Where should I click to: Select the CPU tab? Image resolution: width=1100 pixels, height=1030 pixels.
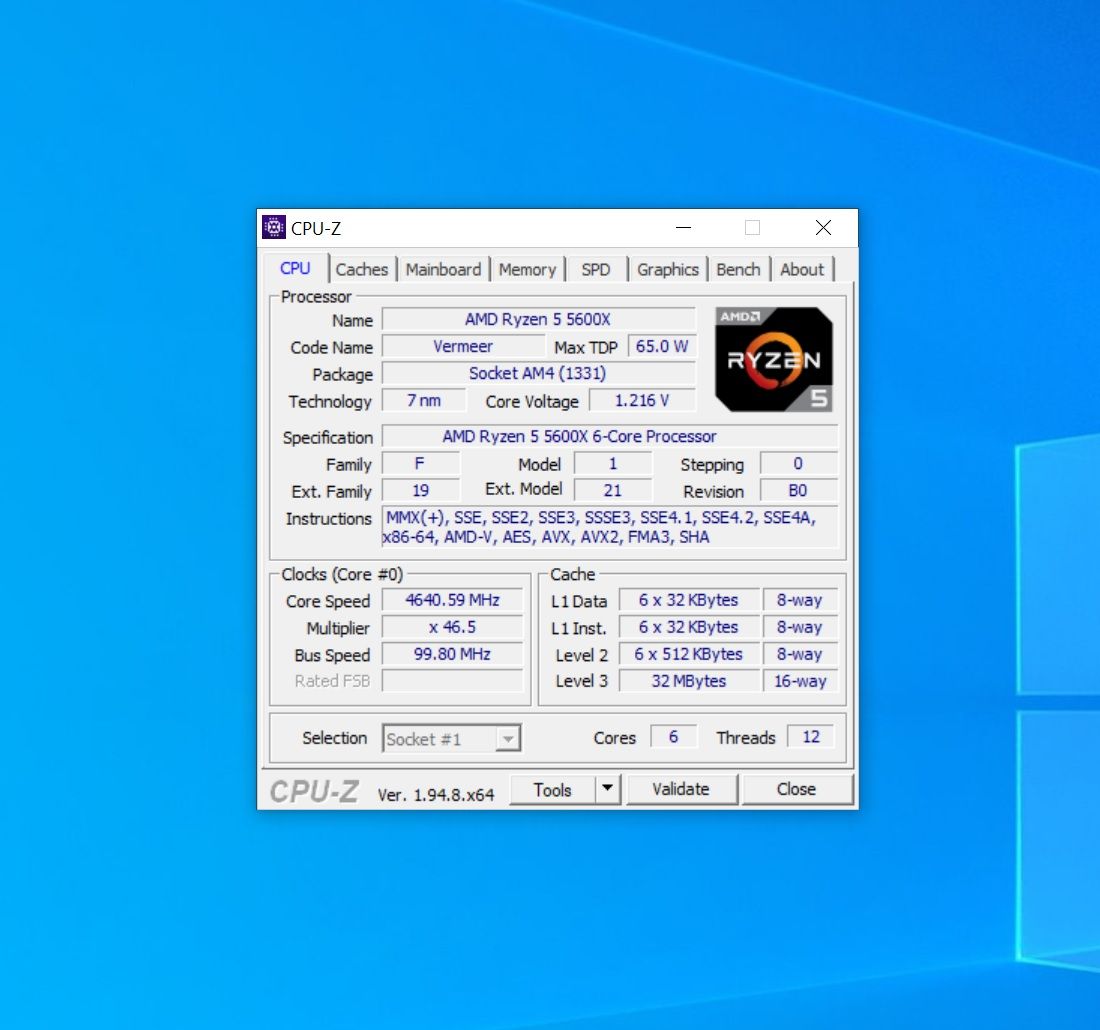[x=295, y=268]
